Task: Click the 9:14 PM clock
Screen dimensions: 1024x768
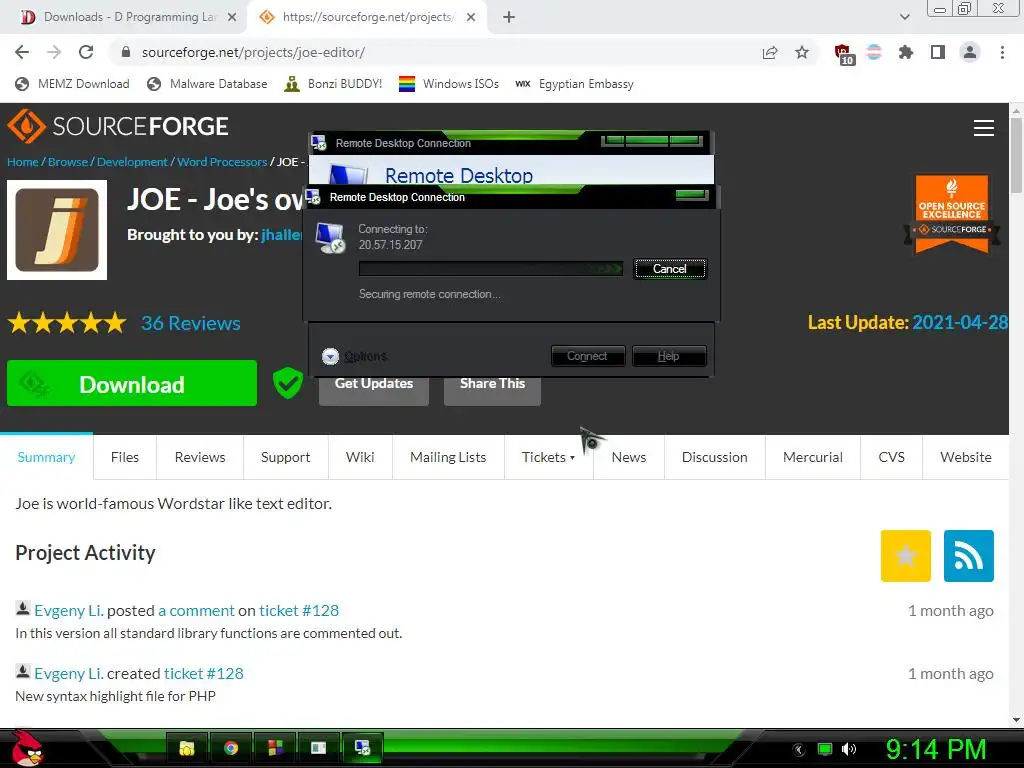Action: [x=936, y=749]
